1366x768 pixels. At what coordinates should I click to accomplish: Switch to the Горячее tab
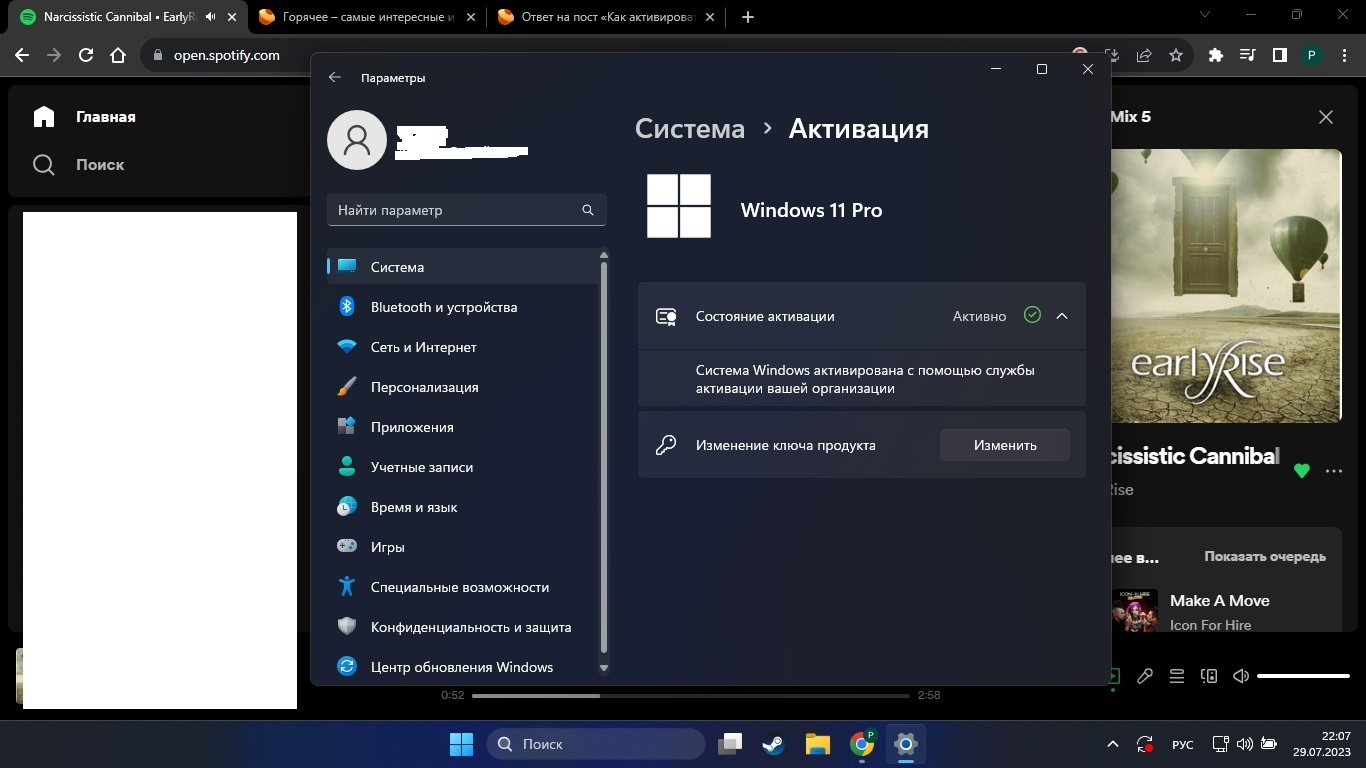coord(366,17)
